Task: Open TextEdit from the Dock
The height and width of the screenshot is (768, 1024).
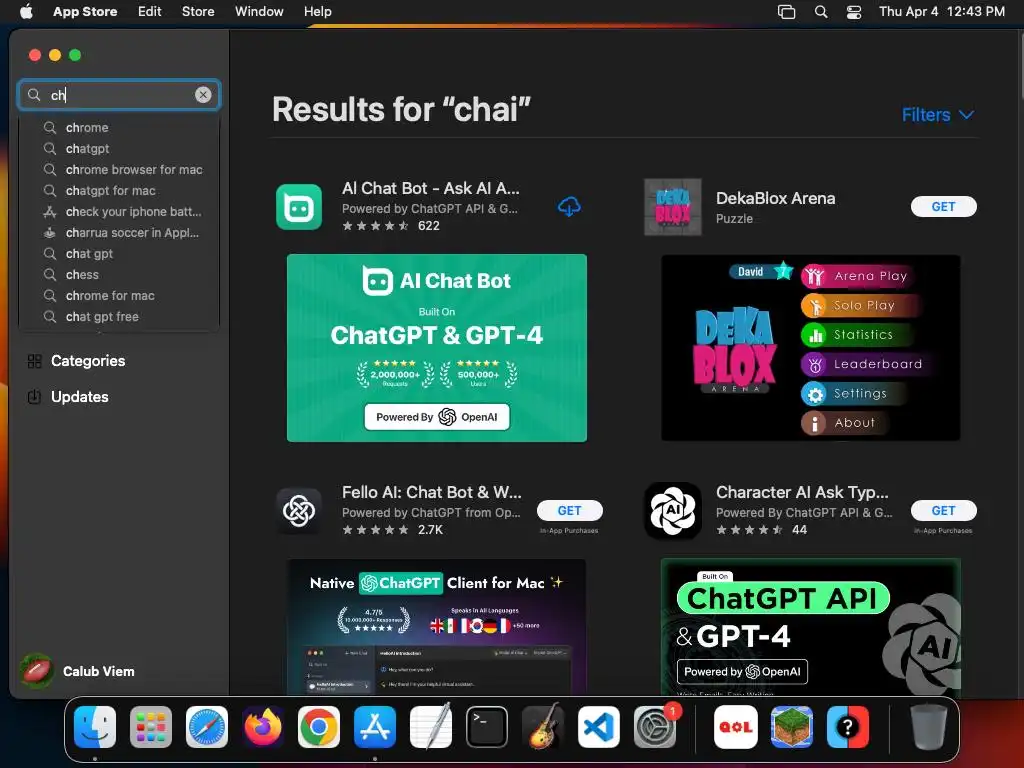Action: pyautogui.click(x=431, y=727)
